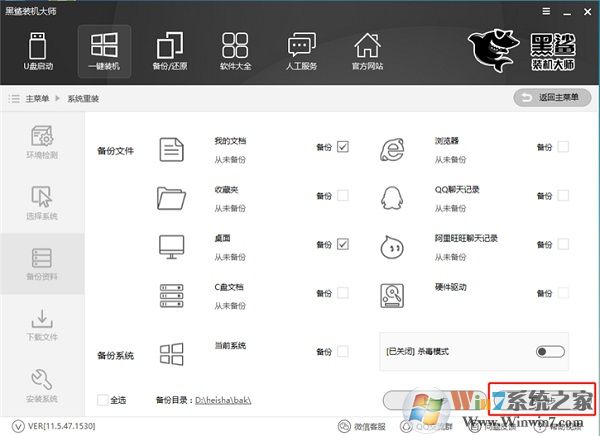Click the version check icon in status bar

(18, 426)
